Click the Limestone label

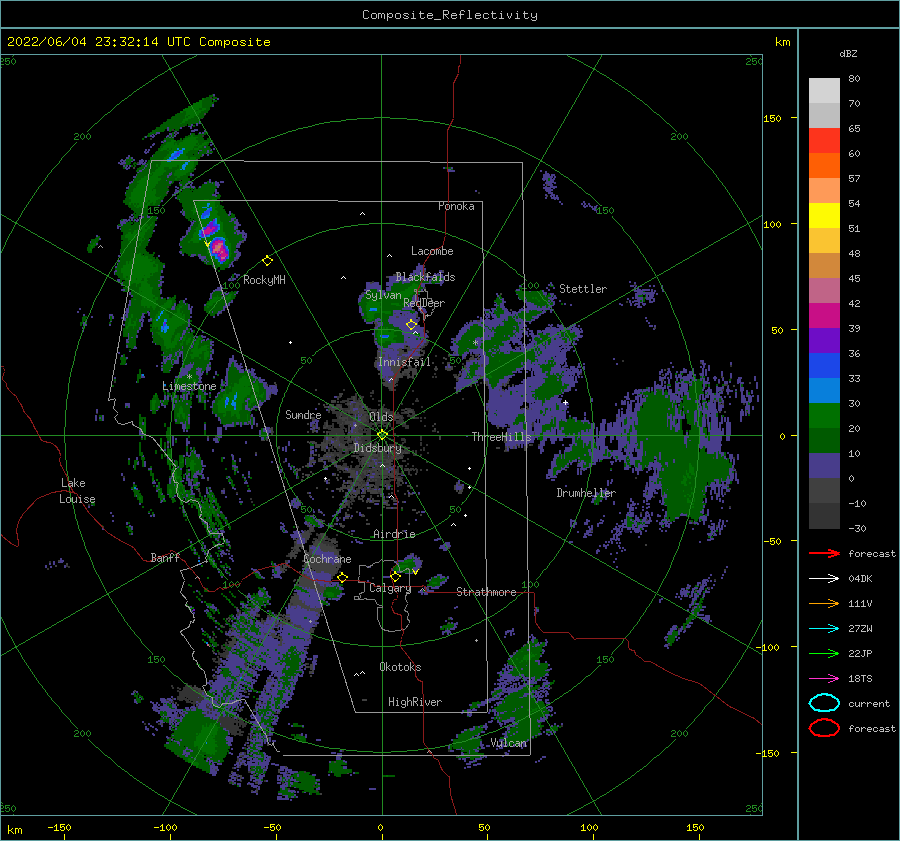[x=189, y=386]
